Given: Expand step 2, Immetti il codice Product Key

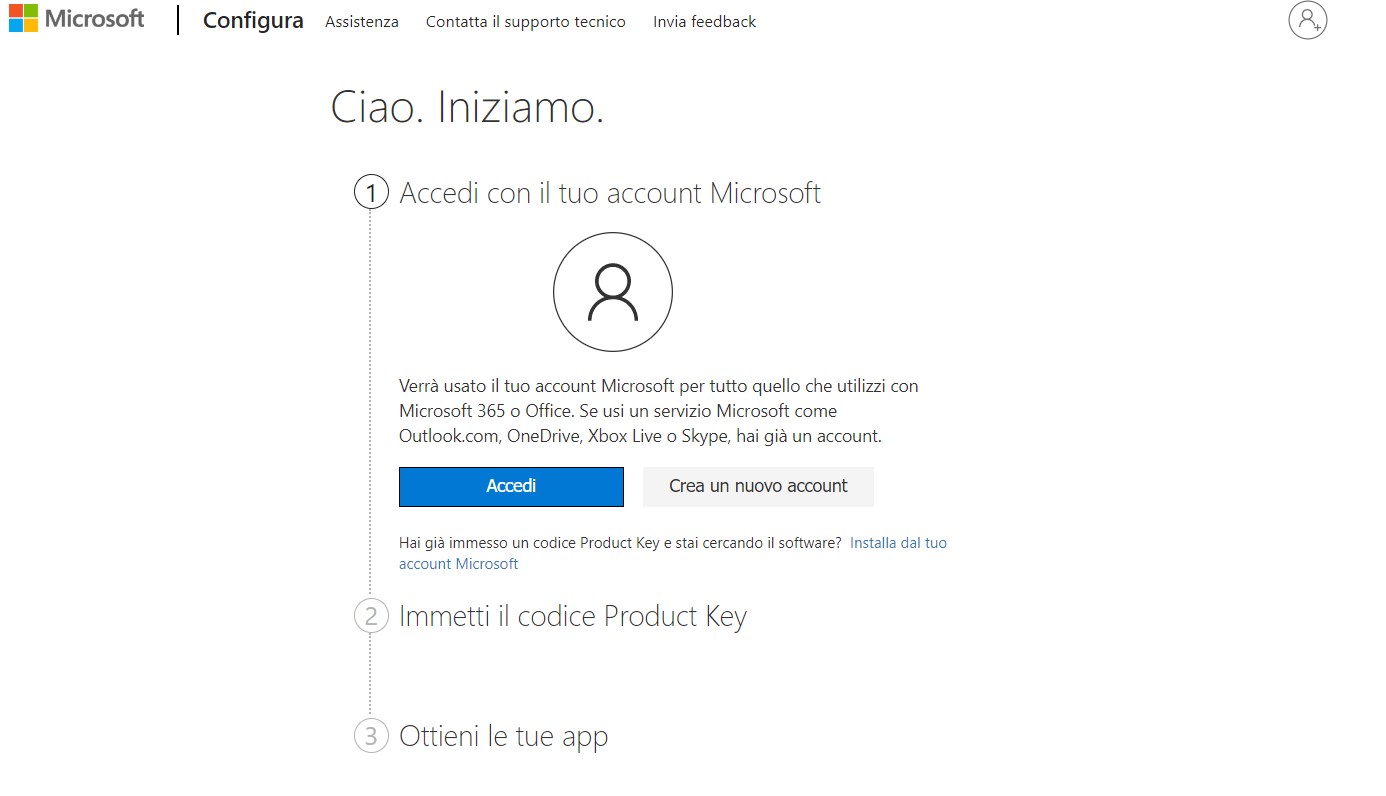Looking at the screenshot, I should (x=572, y=616).
